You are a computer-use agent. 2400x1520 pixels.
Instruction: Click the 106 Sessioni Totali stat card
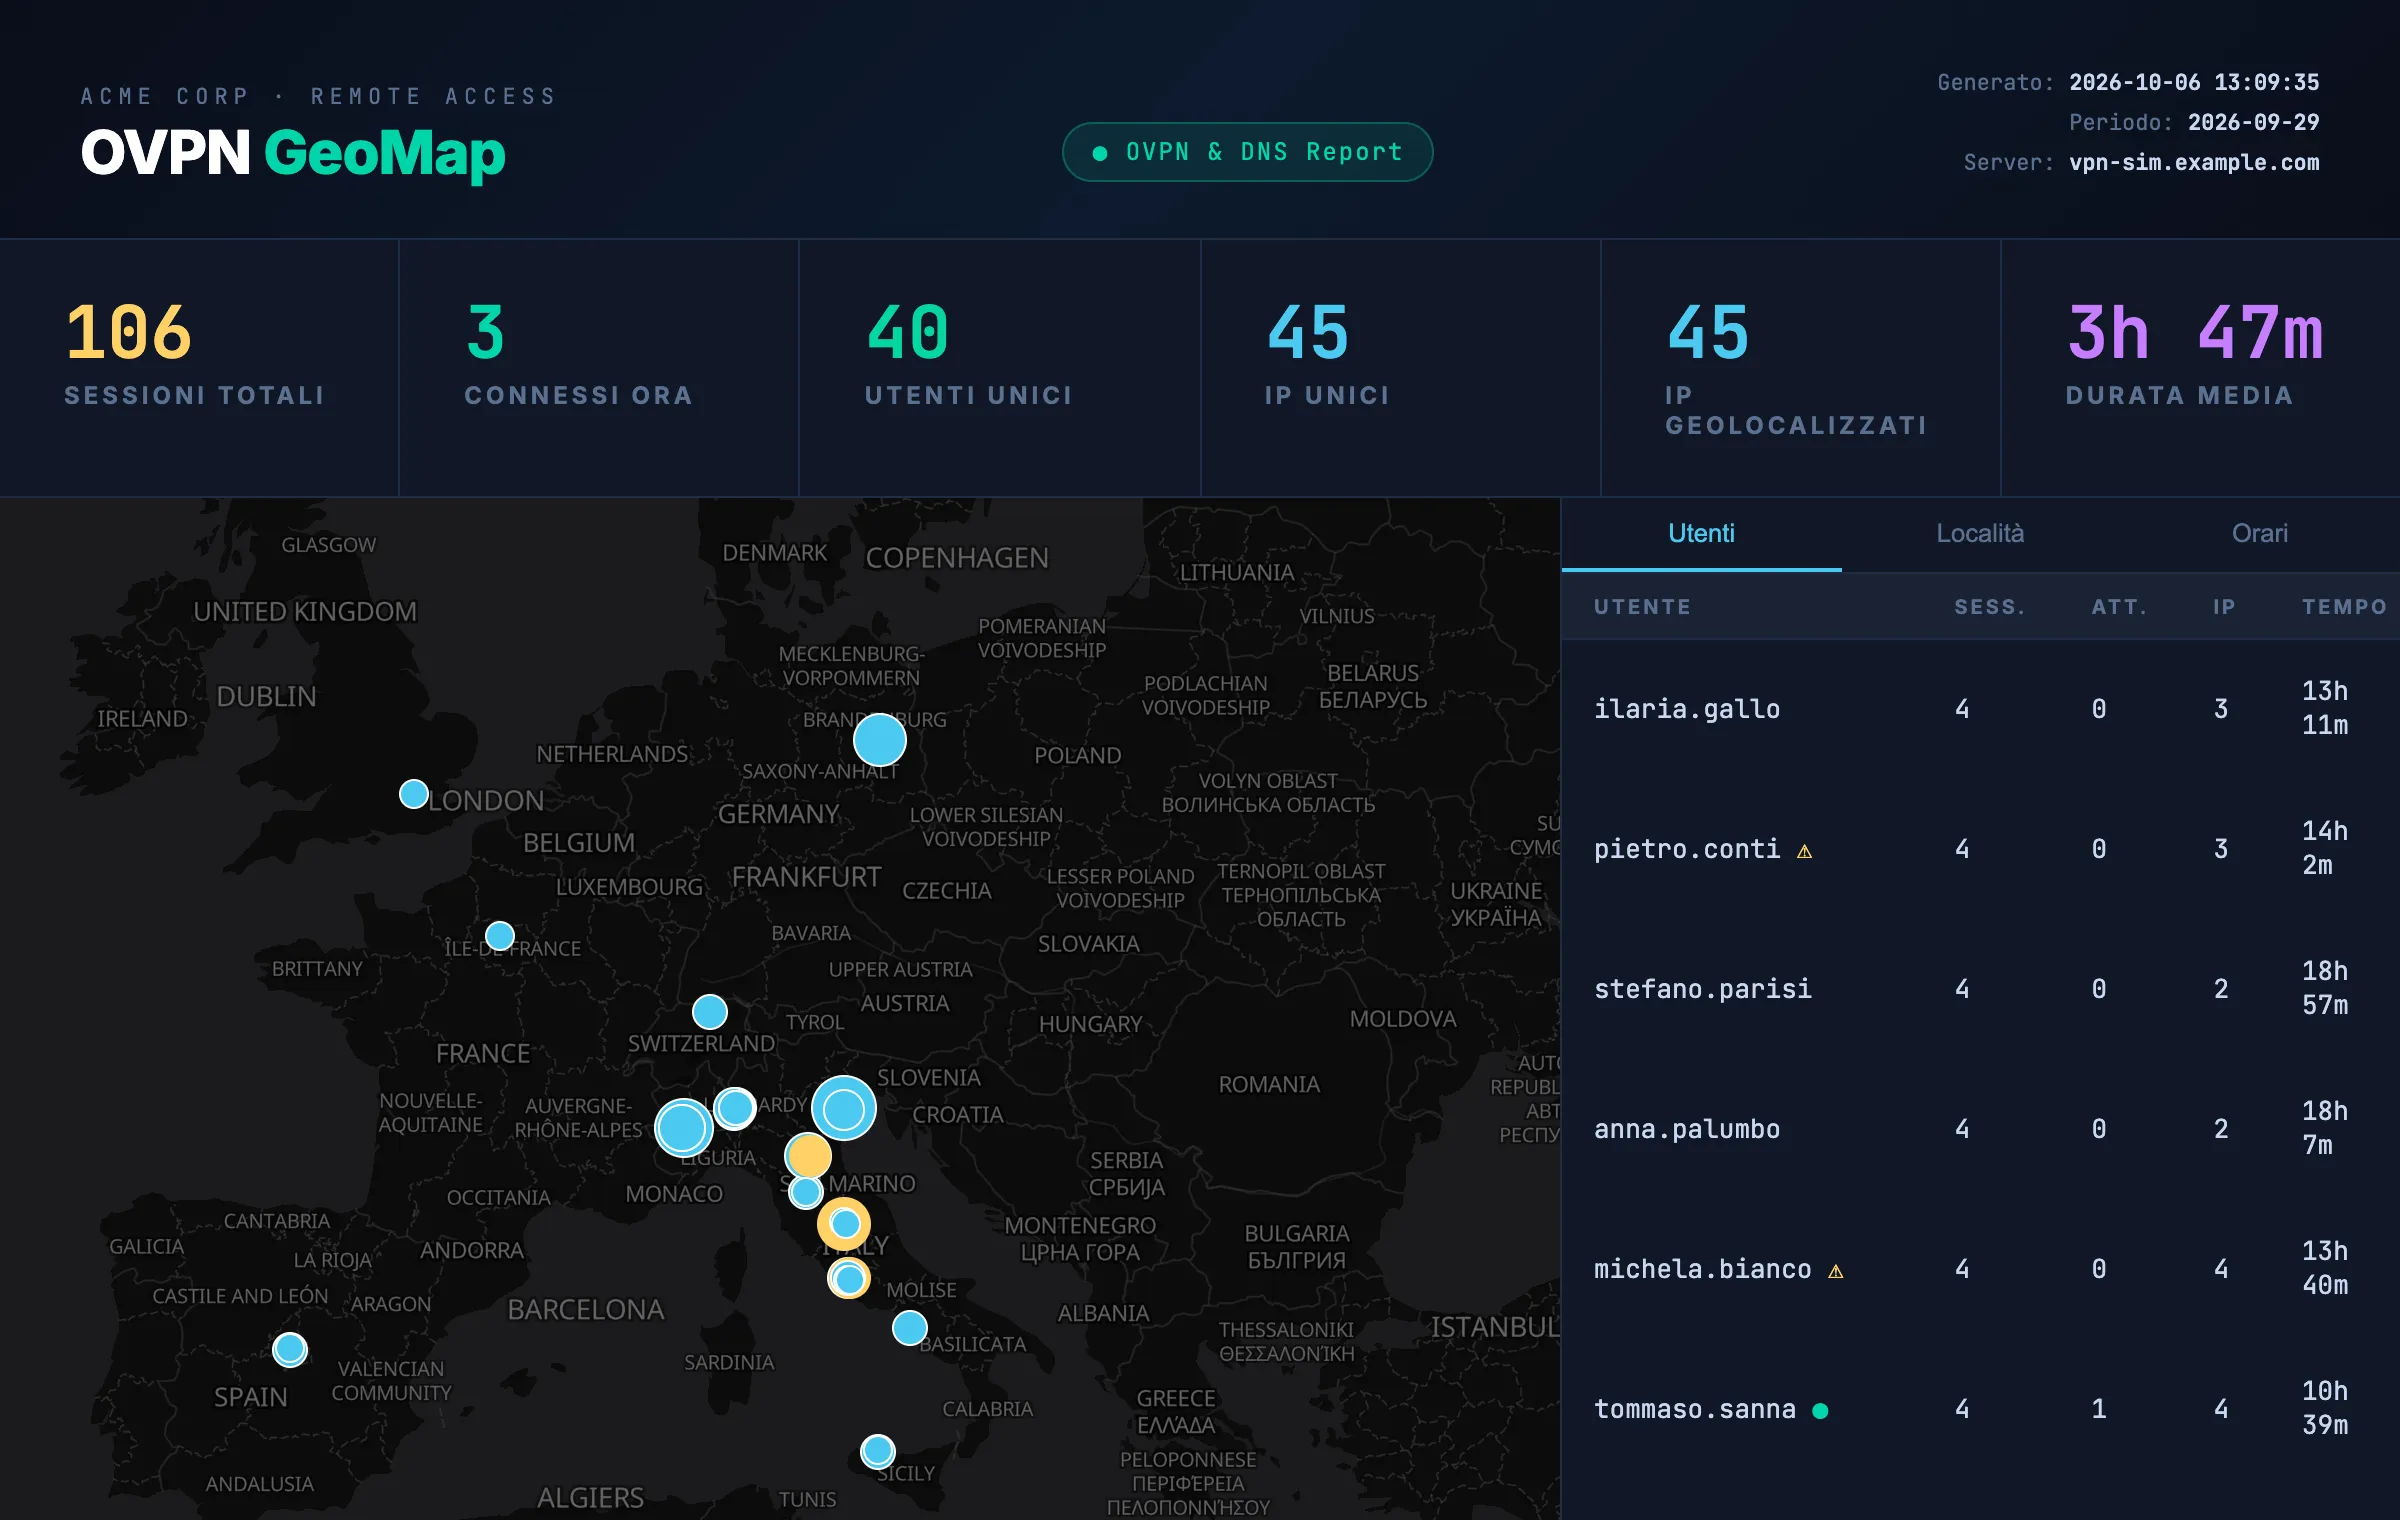tap(199, 368)
